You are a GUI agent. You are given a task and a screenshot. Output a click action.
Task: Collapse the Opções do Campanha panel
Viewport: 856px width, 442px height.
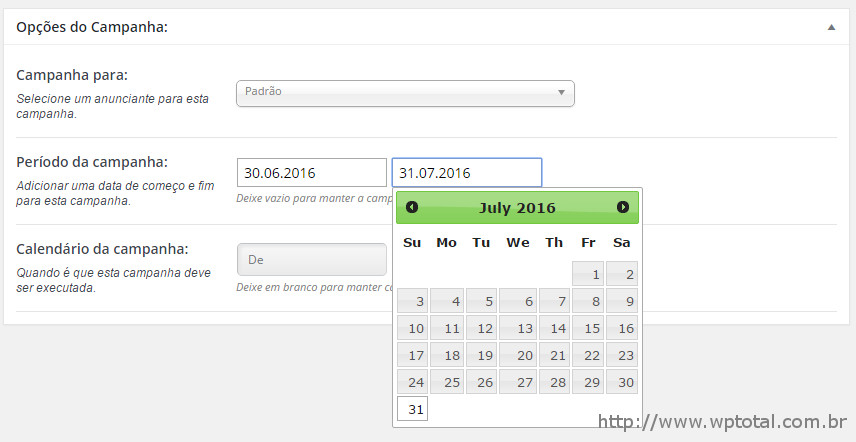pos(831,27)
